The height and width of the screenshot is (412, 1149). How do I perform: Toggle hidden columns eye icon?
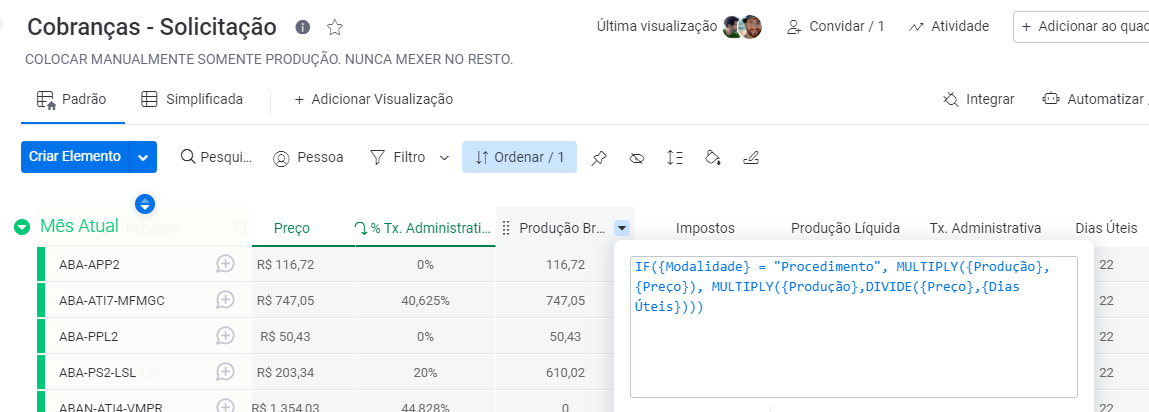[636, 157]
